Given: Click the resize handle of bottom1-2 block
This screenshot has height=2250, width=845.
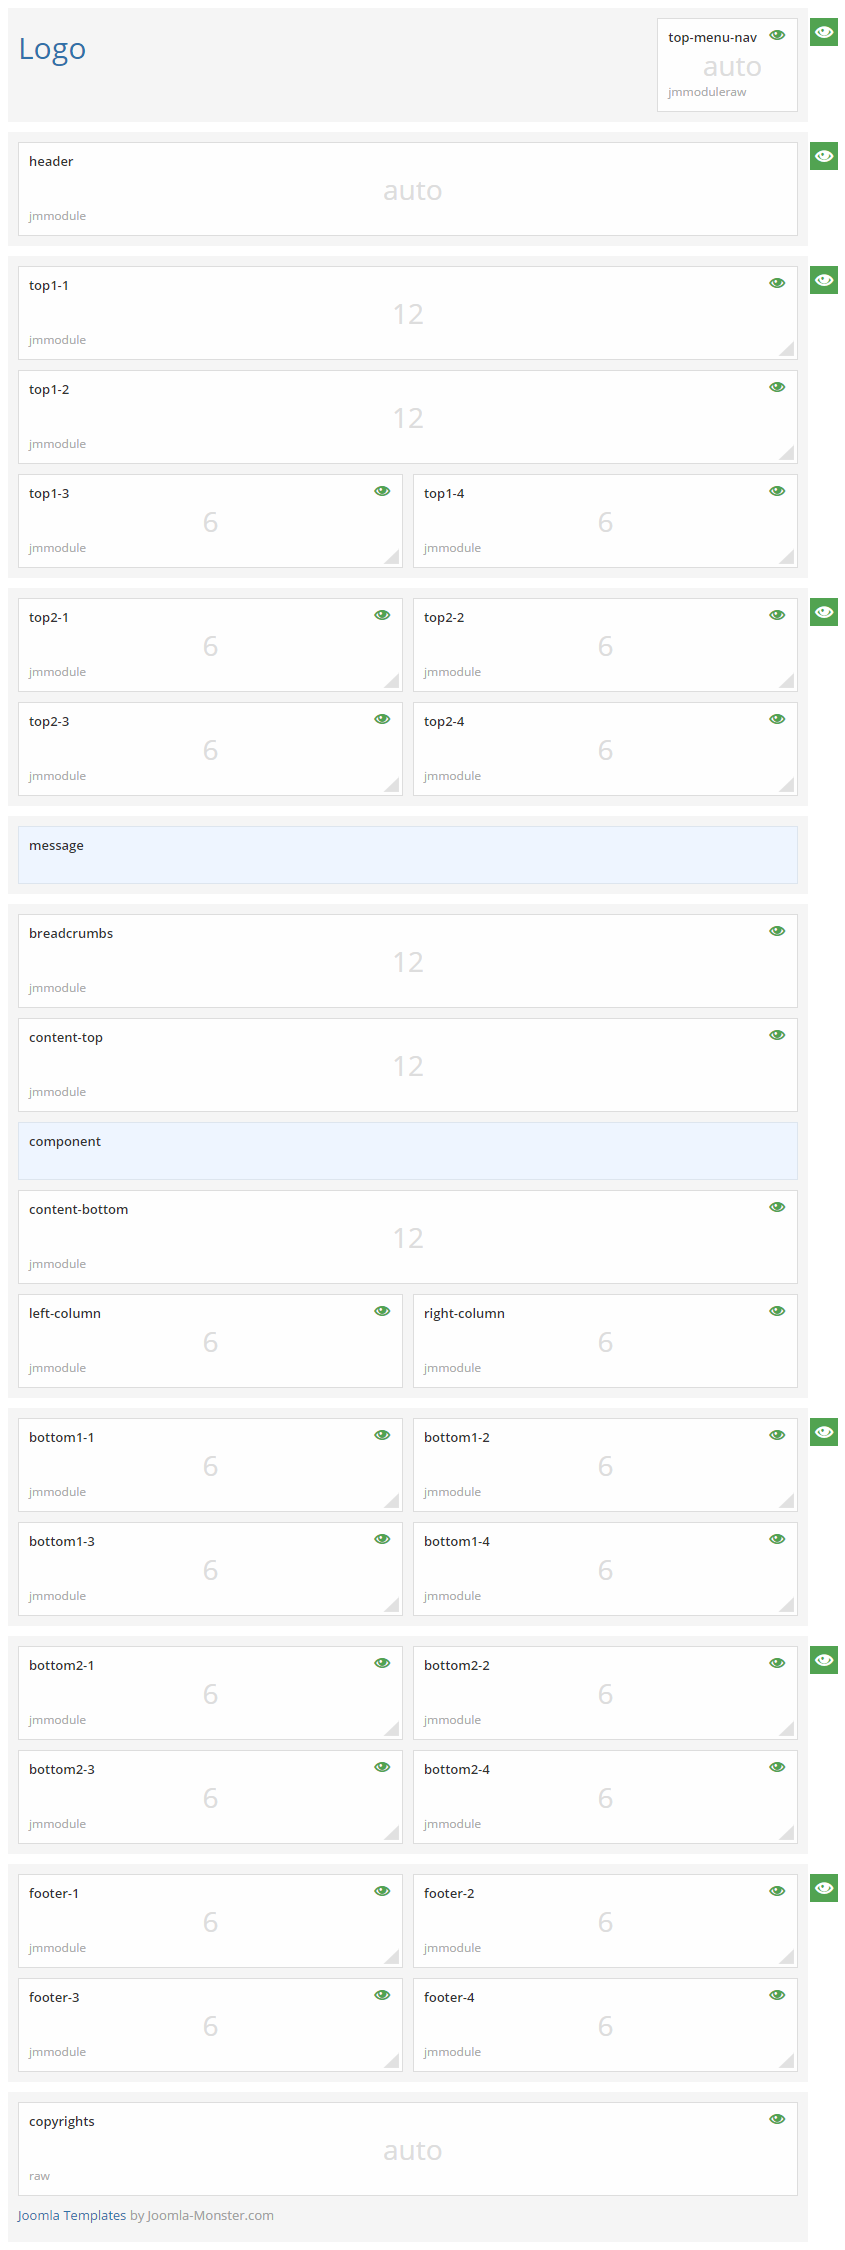Looking at the screenshot, I should point(787,1501).
